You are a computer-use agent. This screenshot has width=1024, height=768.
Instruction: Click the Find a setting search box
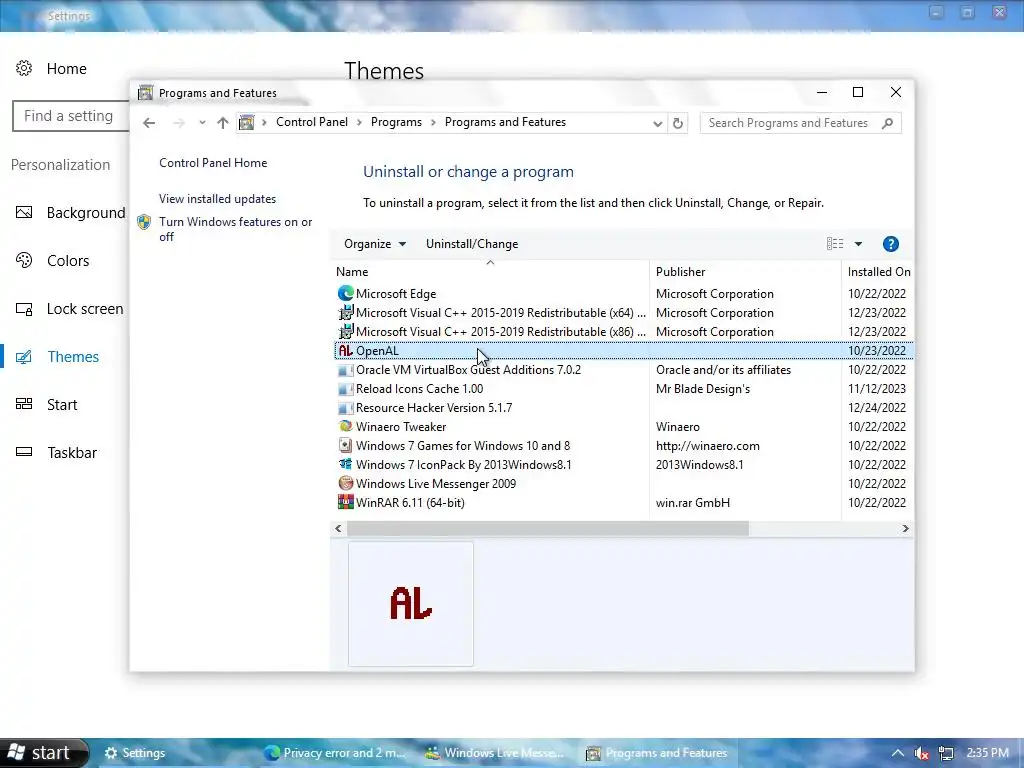71,116
